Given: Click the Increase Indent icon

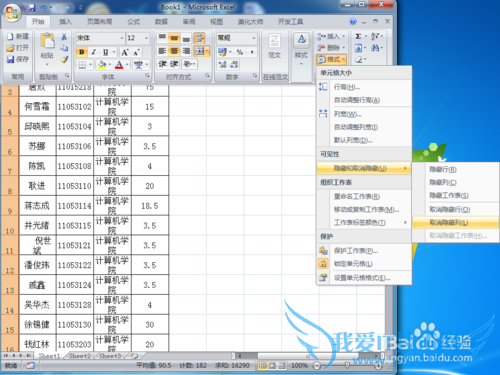Looking at the screenshot, I should coord(174,64).
